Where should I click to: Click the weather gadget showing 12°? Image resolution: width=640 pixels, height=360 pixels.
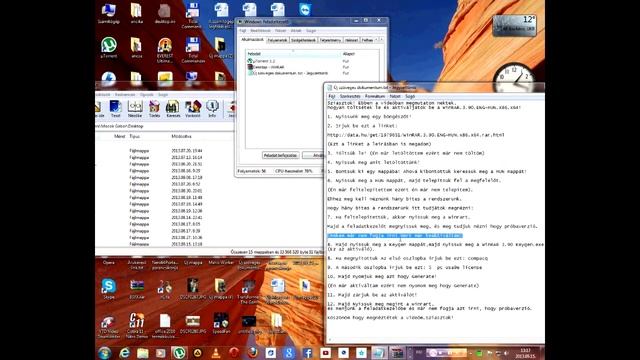coord(515,25)
